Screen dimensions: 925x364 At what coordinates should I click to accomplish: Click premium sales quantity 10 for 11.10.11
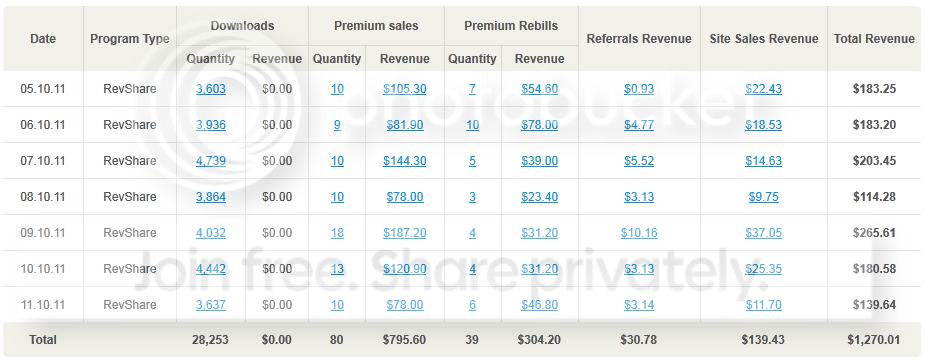pos(337,305)
